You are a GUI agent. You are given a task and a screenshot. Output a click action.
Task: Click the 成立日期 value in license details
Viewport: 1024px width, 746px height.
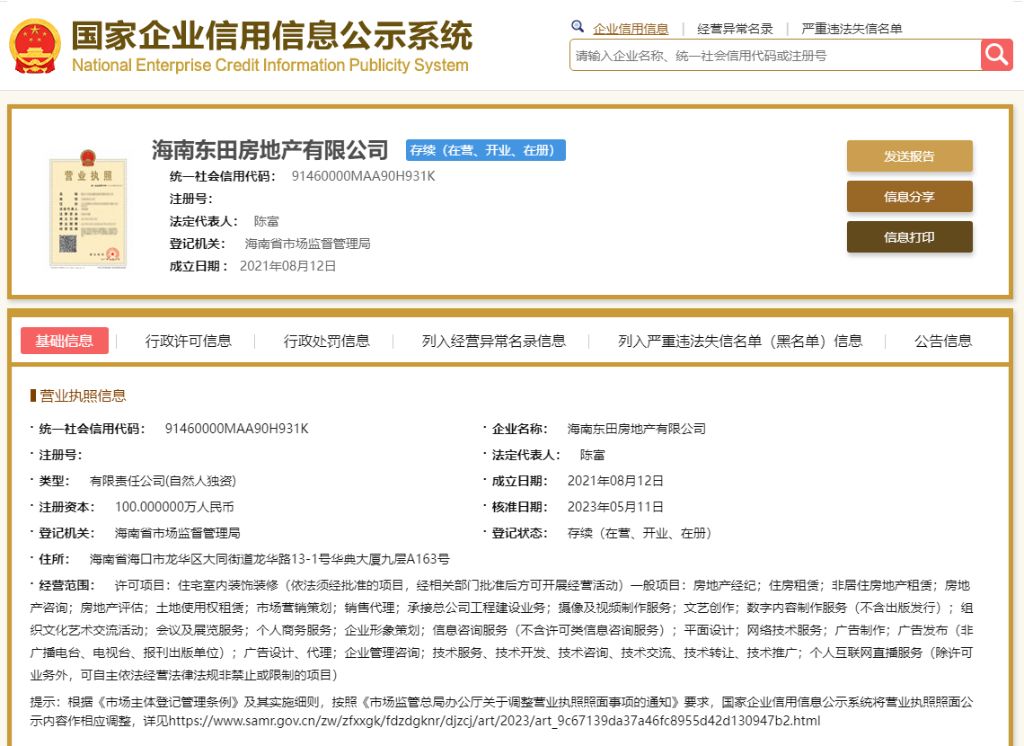[x=615, y=481]
